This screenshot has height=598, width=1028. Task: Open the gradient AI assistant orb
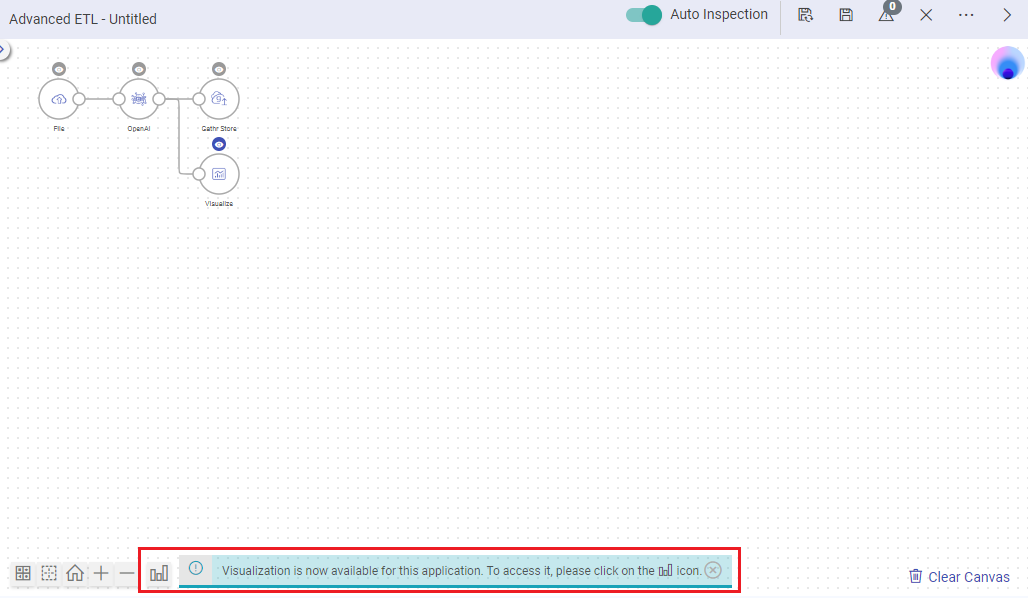coord(1007,63)
